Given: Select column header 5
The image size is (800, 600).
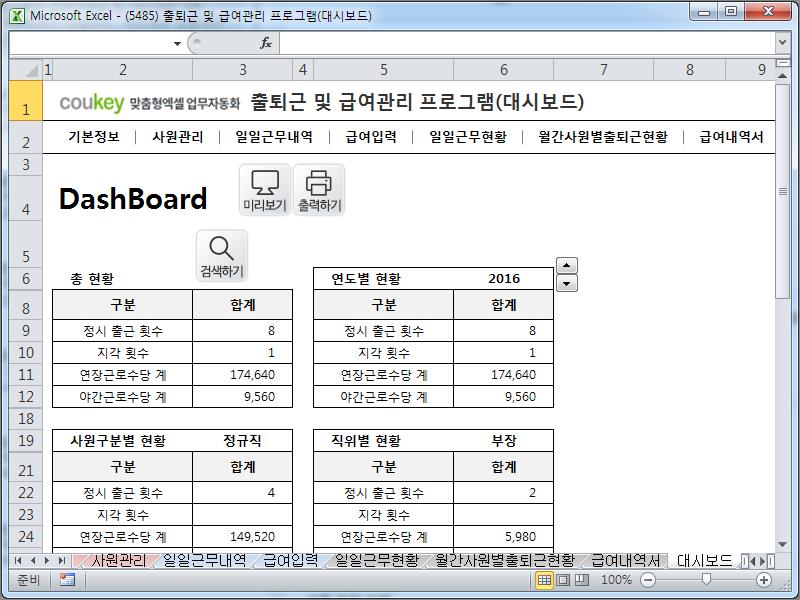Looking at the screenshot, I should [383, 70].
